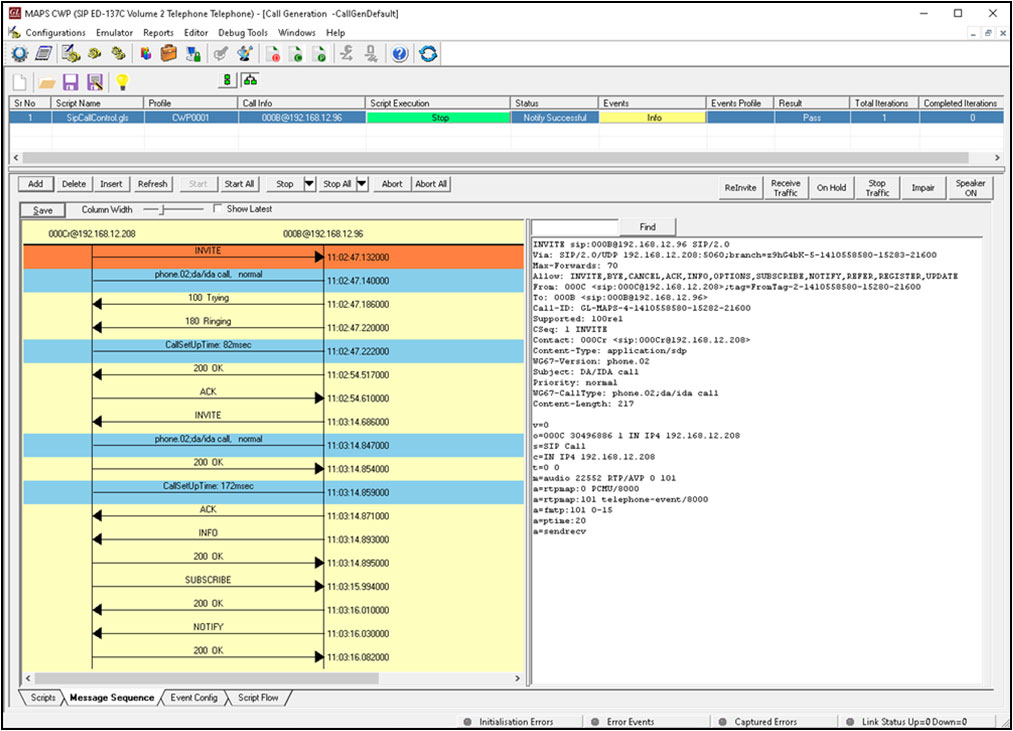Image resolution: width=1013 pixels, height=731 pixels.
Task: Click the Stop Traffic button
Action: coord(877,188)
